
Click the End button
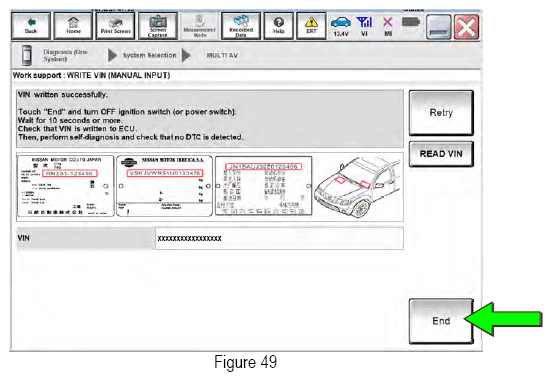pyautogui.click(x=441, y=321)
